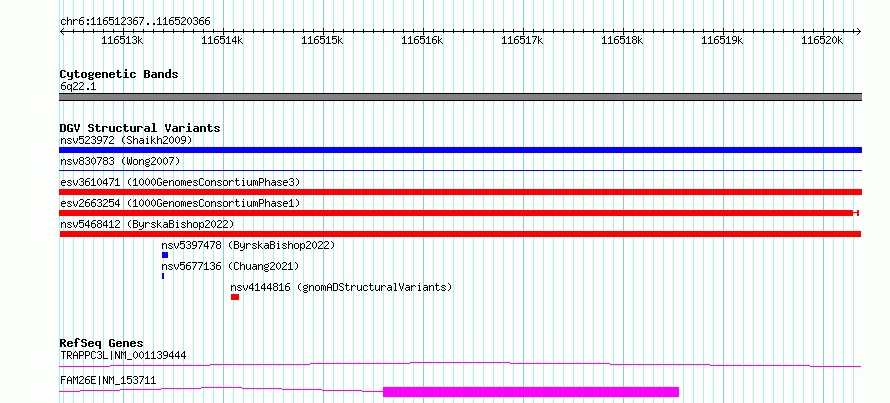Click the 116517k ruler tick label
This screenshot has height=403, width=890.
523,40
